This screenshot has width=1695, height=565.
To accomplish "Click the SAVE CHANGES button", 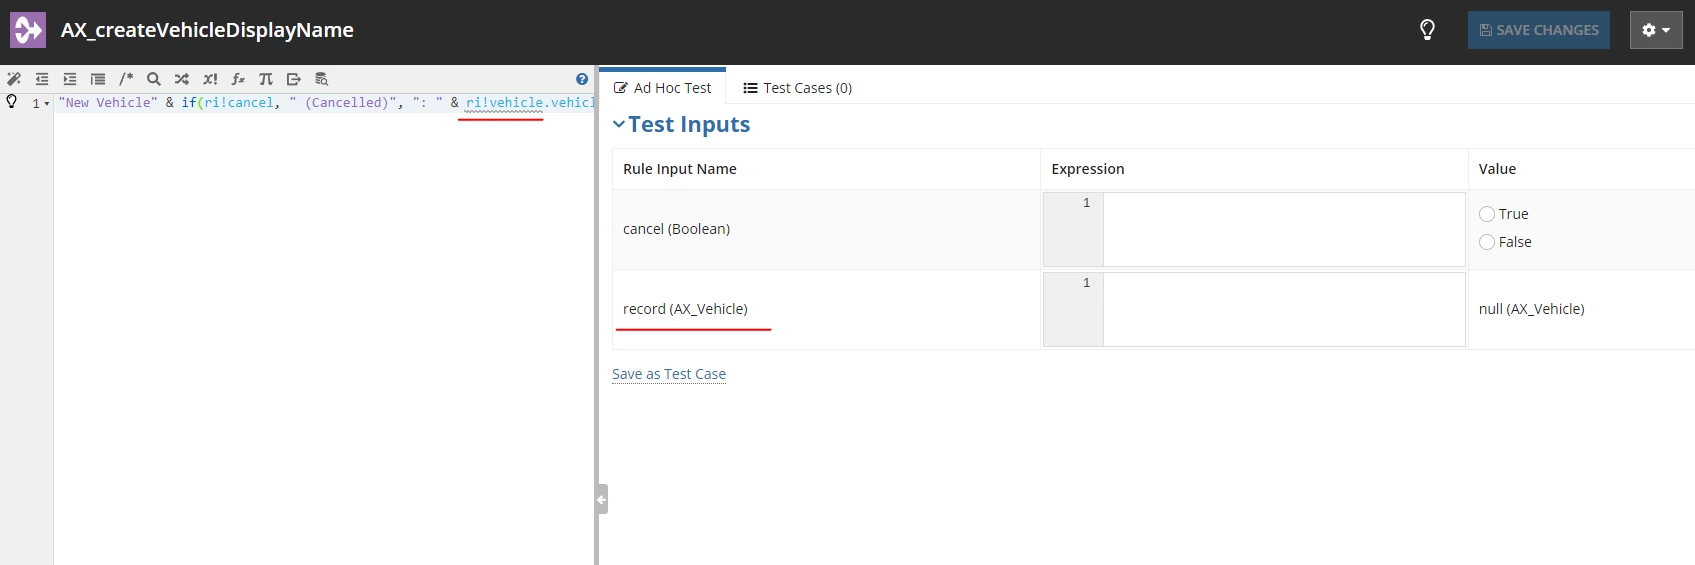I will (1539, 30).
